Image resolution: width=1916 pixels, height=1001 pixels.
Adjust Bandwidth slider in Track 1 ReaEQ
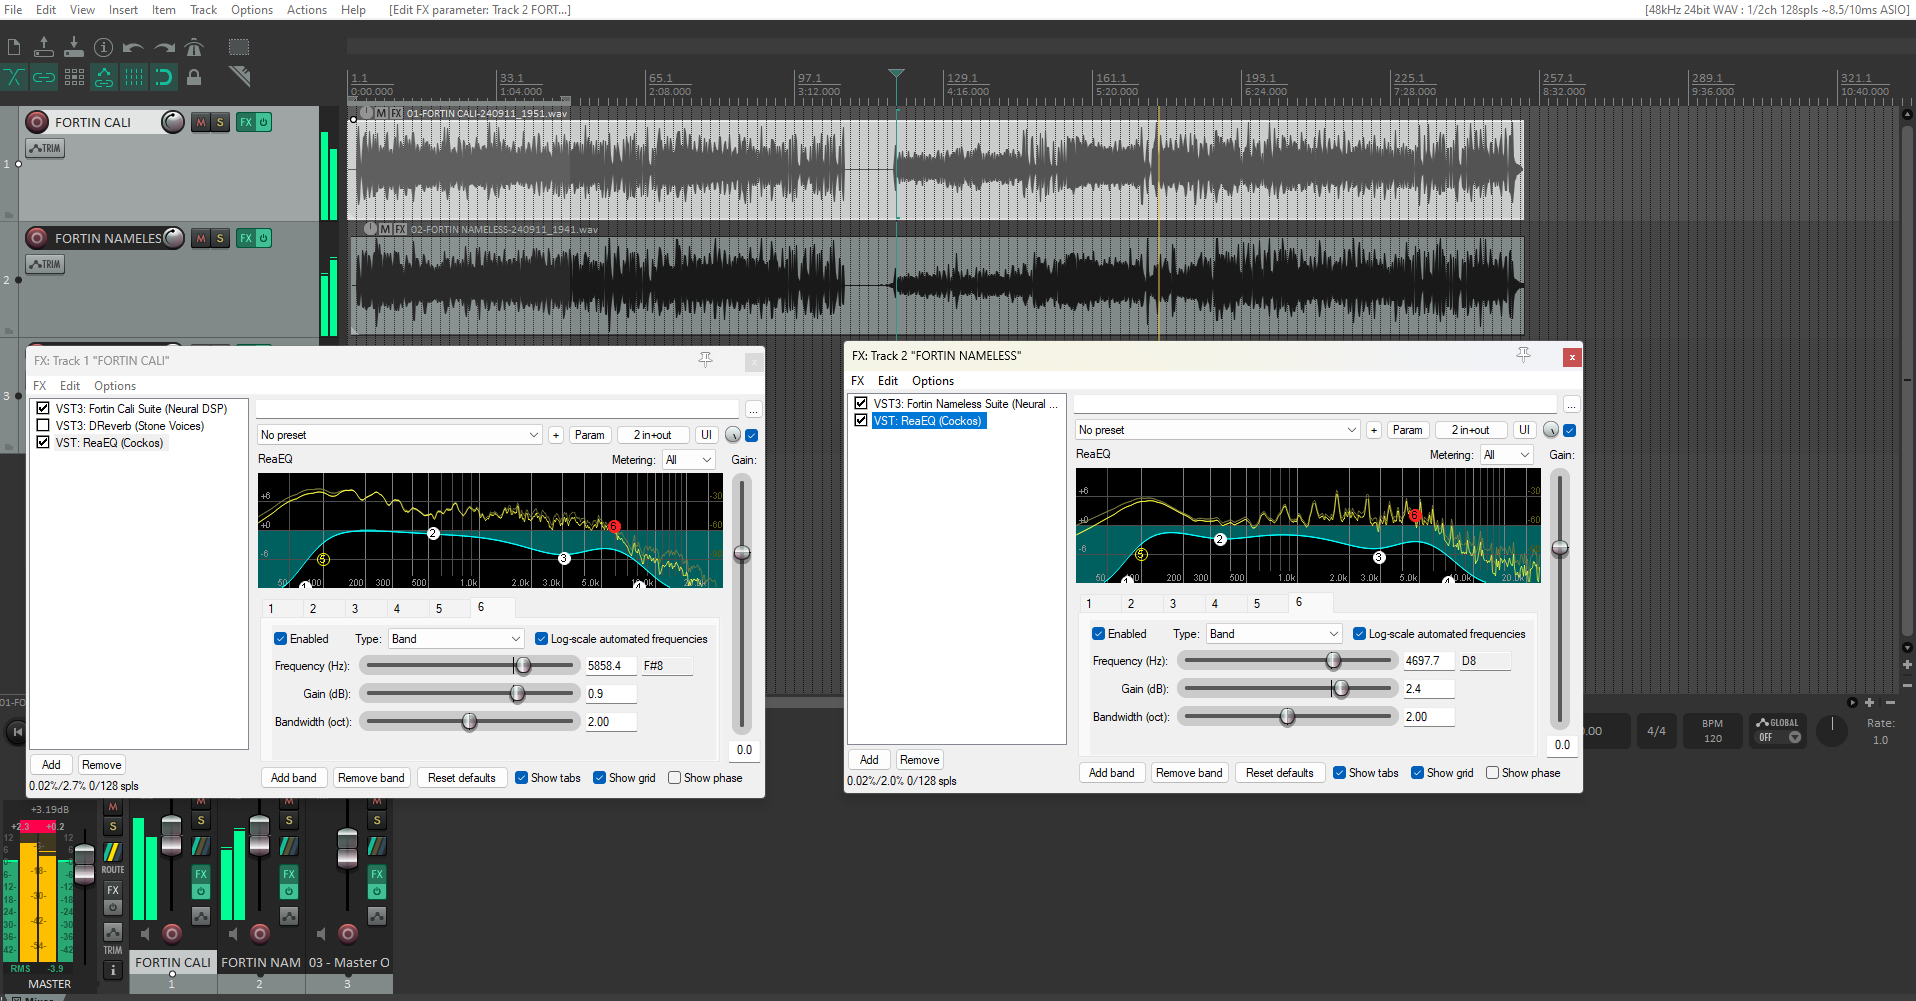(x=469, y=721)
